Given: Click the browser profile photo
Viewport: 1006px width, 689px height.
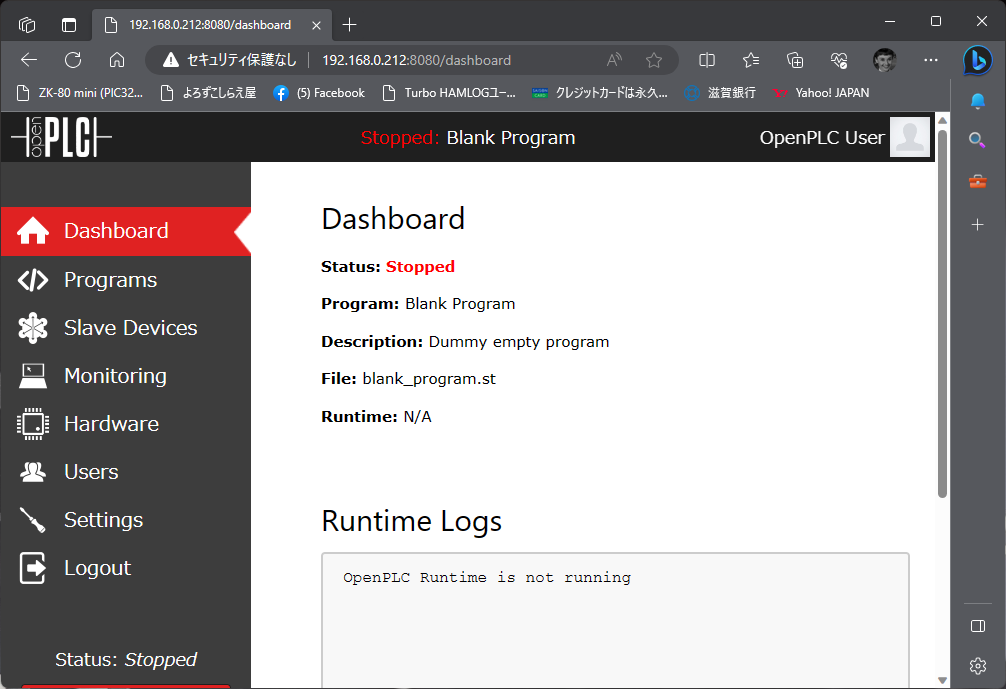Looking at the screenshot, I should tap(885, 60).
